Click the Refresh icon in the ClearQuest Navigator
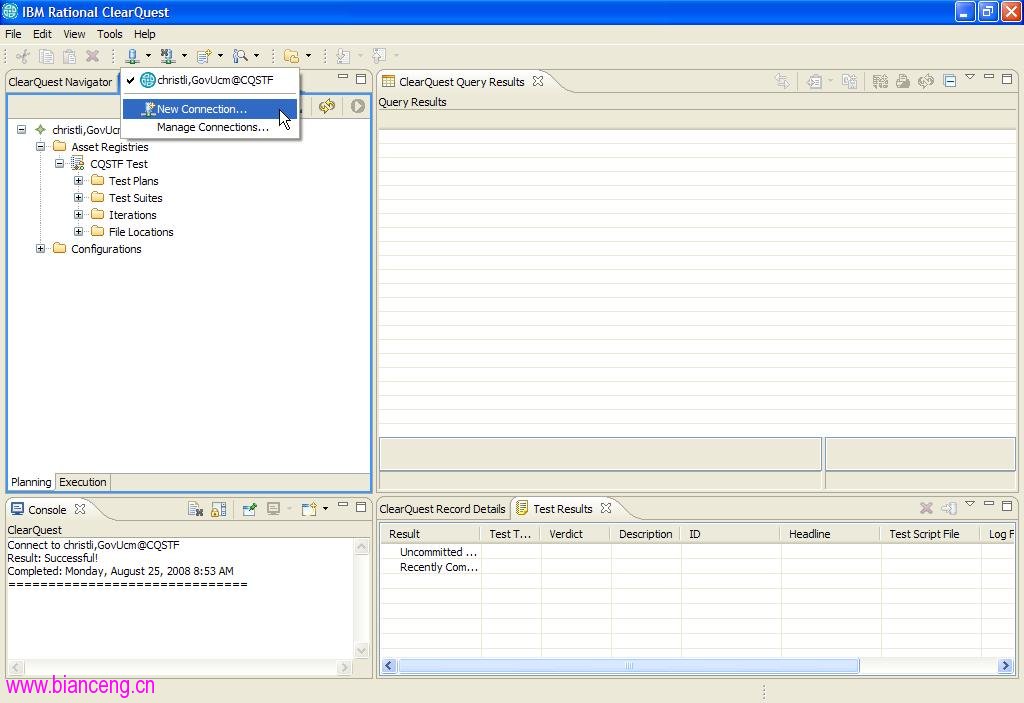 point(327,106)
